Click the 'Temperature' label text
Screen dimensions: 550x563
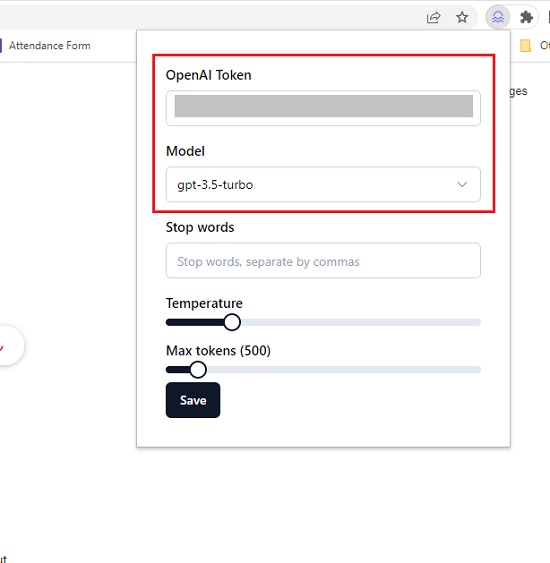(x=204, y=303)
